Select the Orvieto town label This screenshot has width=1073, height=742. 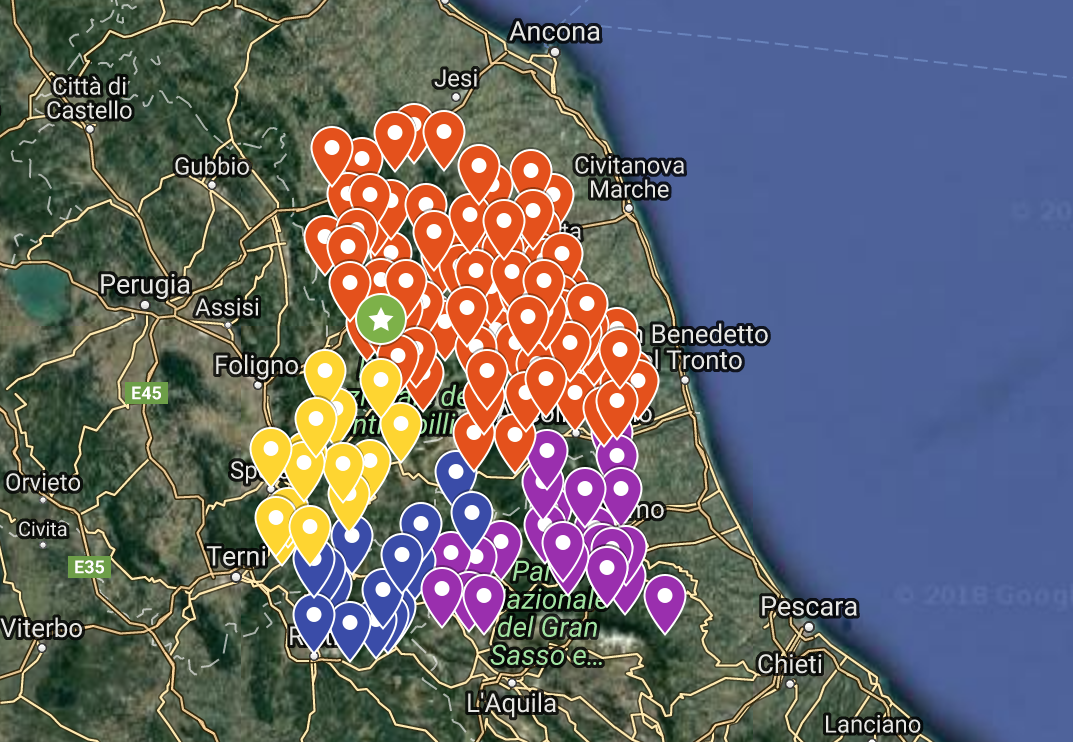42,483
